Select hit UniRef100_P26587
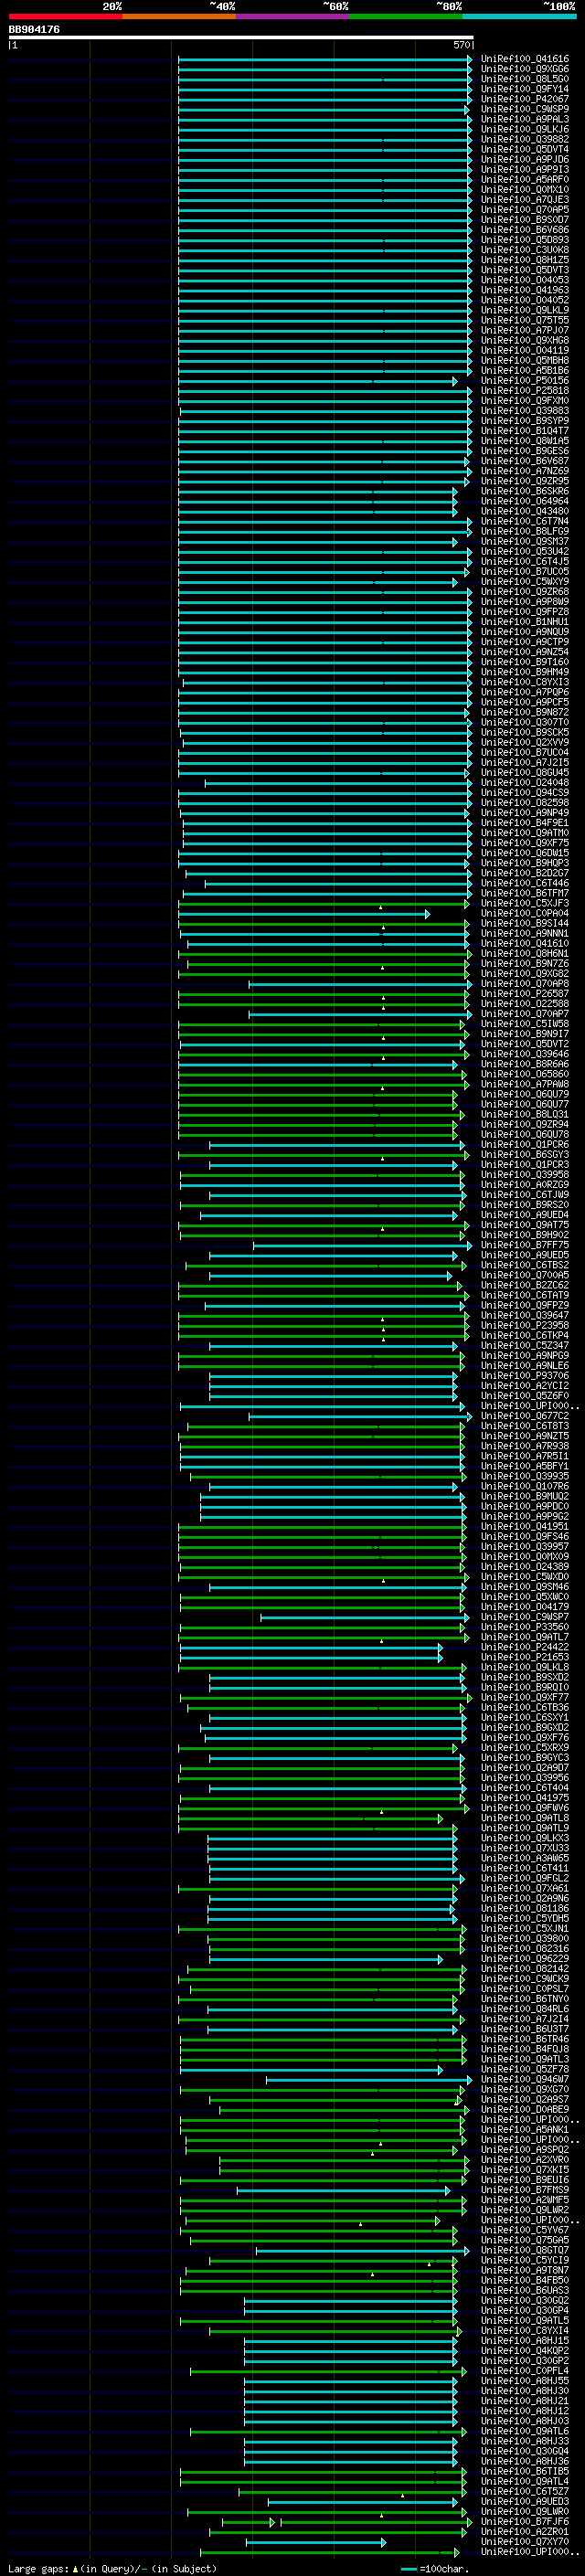 pyautogui.click(x=525, y=994)
